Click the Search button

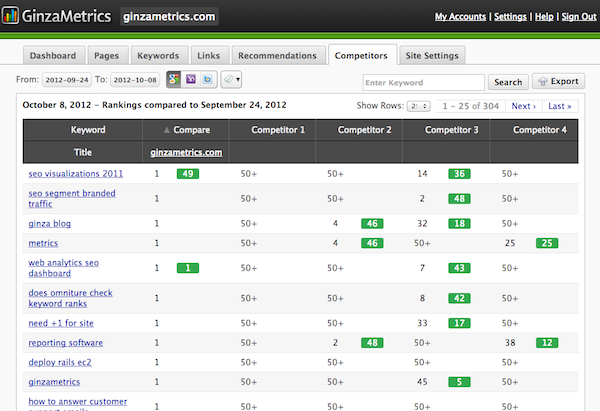(x=508, y=82)
